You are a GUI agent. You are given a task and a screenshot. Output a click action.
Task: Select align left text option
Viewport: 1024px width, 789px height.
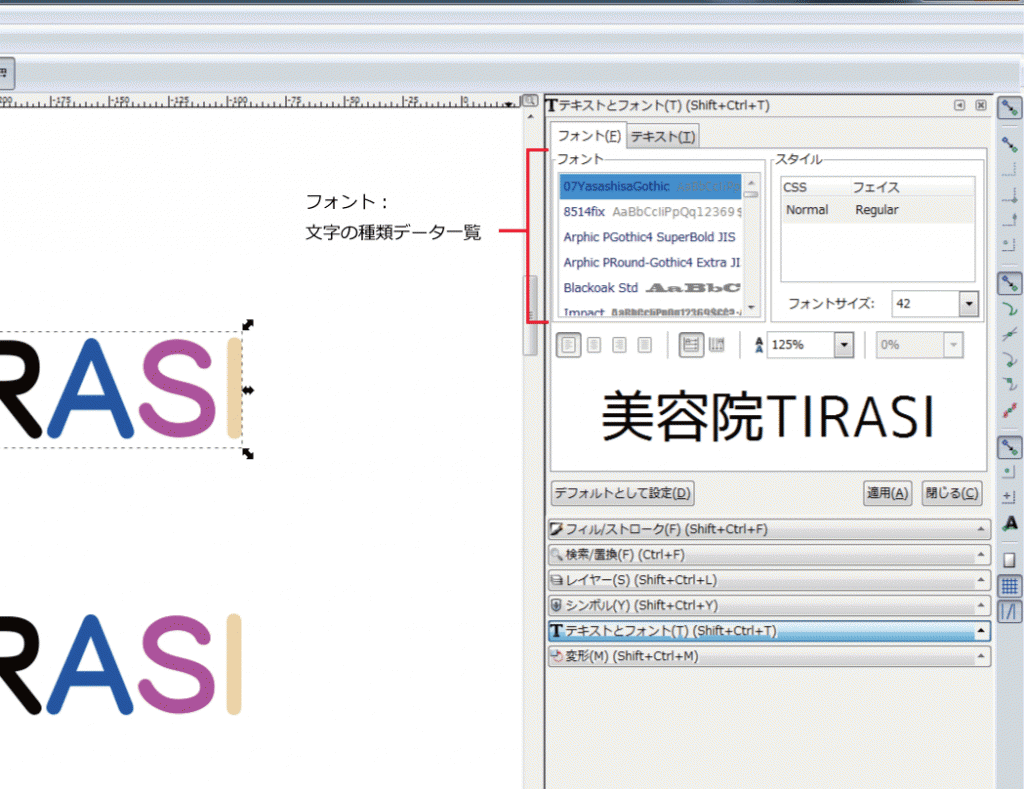[x=569, y=344]
